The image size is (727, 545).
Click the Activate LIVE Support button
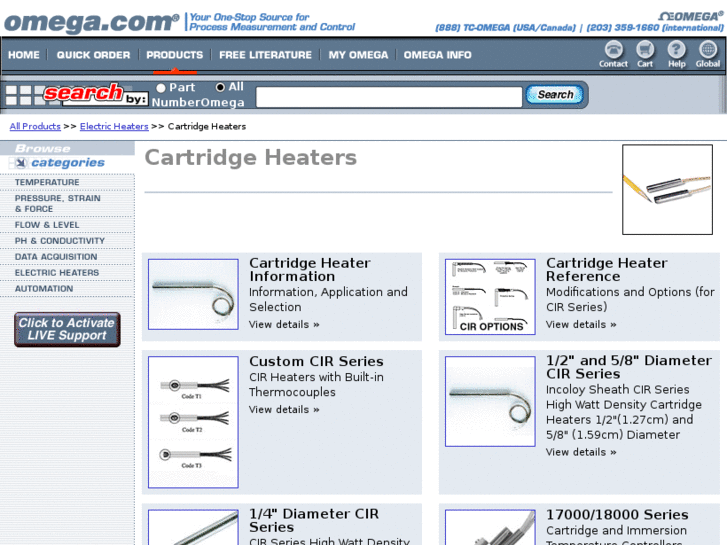(x=67, y=329)
